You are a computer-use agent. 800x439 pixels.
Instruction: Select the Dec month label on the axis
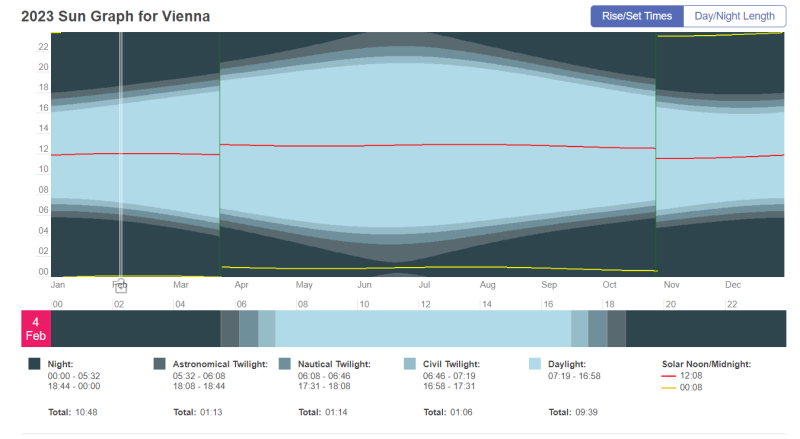pos(733,285)
